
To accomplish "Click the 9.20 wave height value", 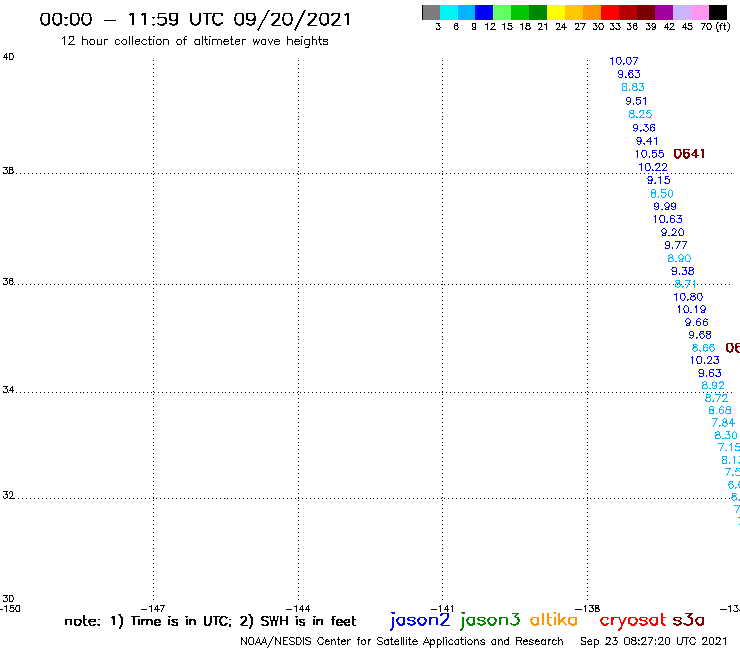I will pos(673,232).
